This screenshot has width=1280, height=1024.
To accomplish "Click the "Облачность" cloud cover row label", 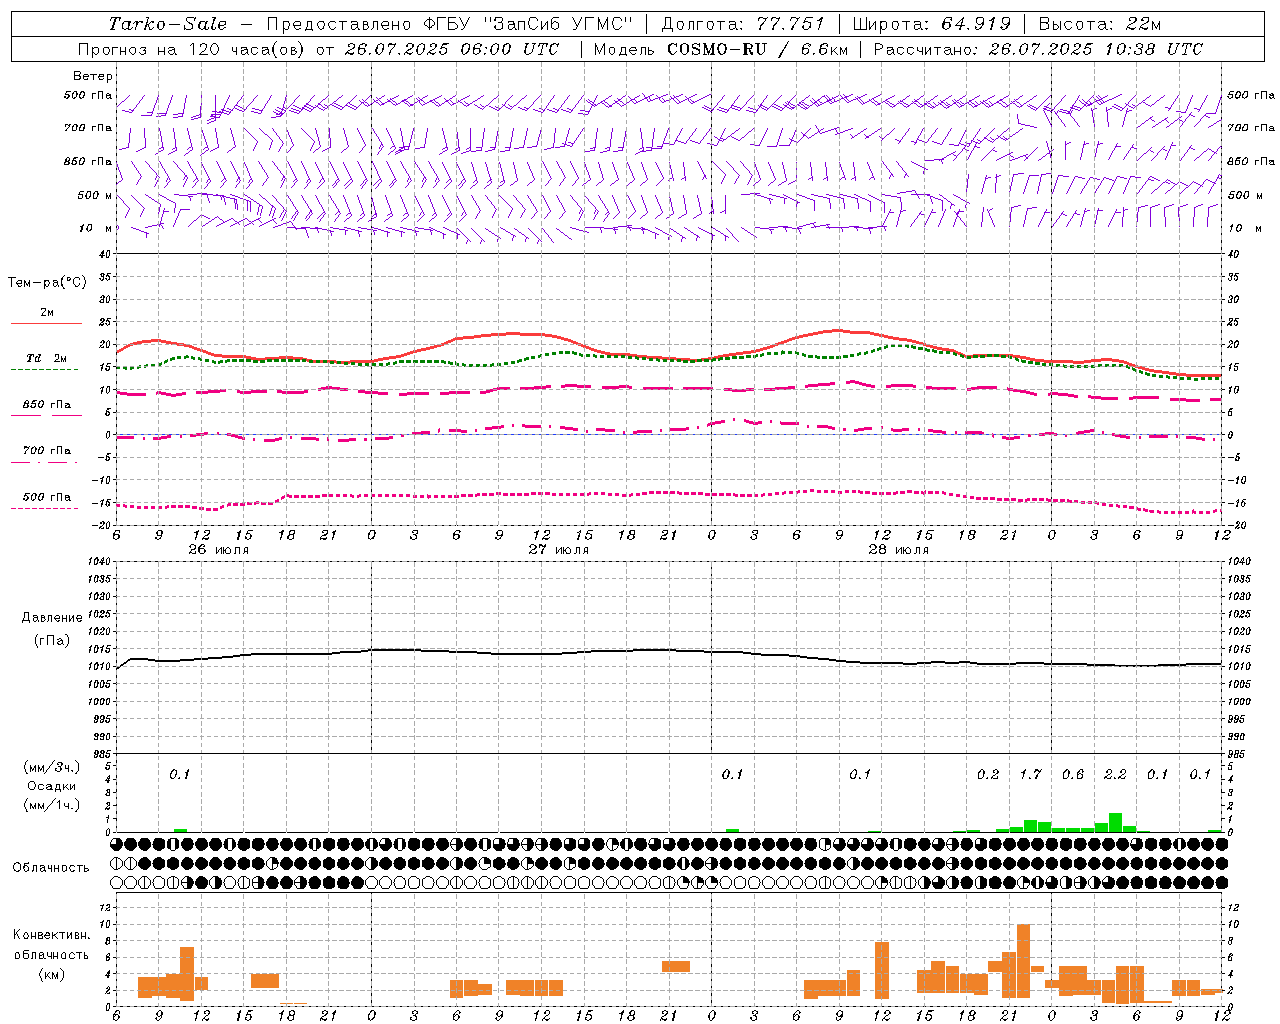I will click(x=51, y=867).
